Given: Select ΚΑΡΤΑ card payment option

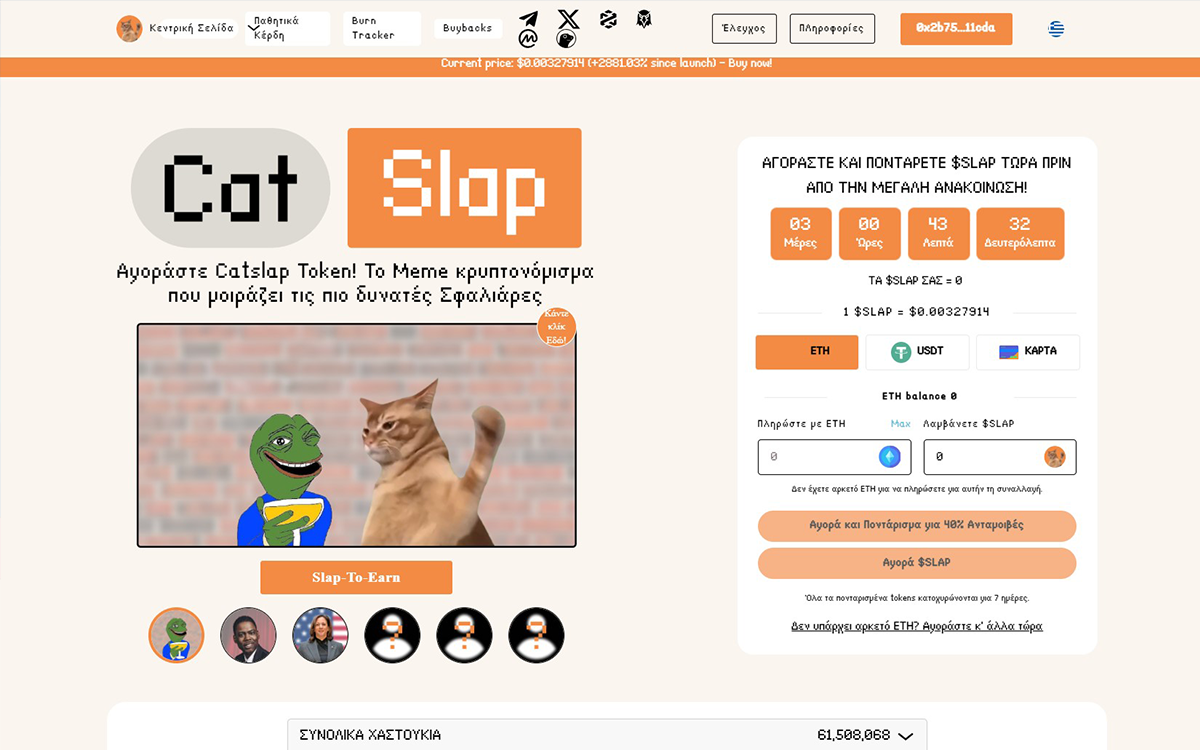Looking at the screenshot, I should tap(1028, 352).
